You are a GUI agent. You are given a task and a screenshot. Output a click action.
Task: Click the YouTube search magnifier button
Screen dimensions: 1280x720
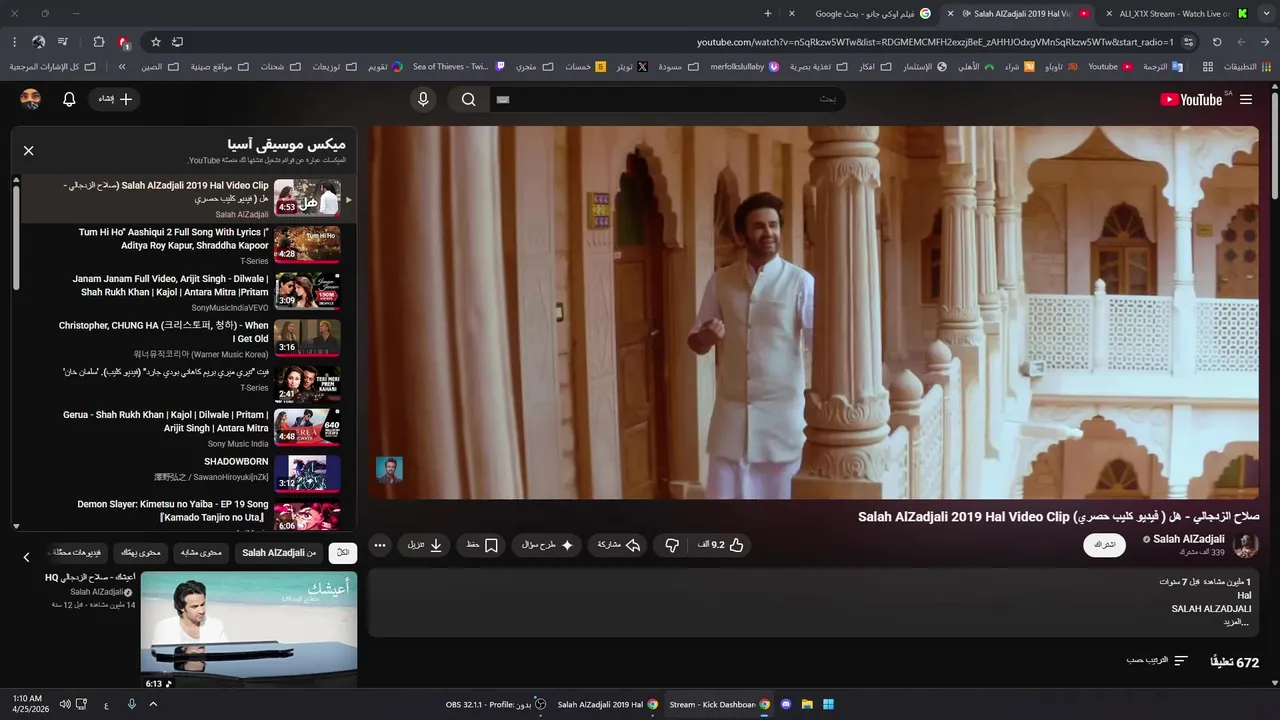click(468, 99)
